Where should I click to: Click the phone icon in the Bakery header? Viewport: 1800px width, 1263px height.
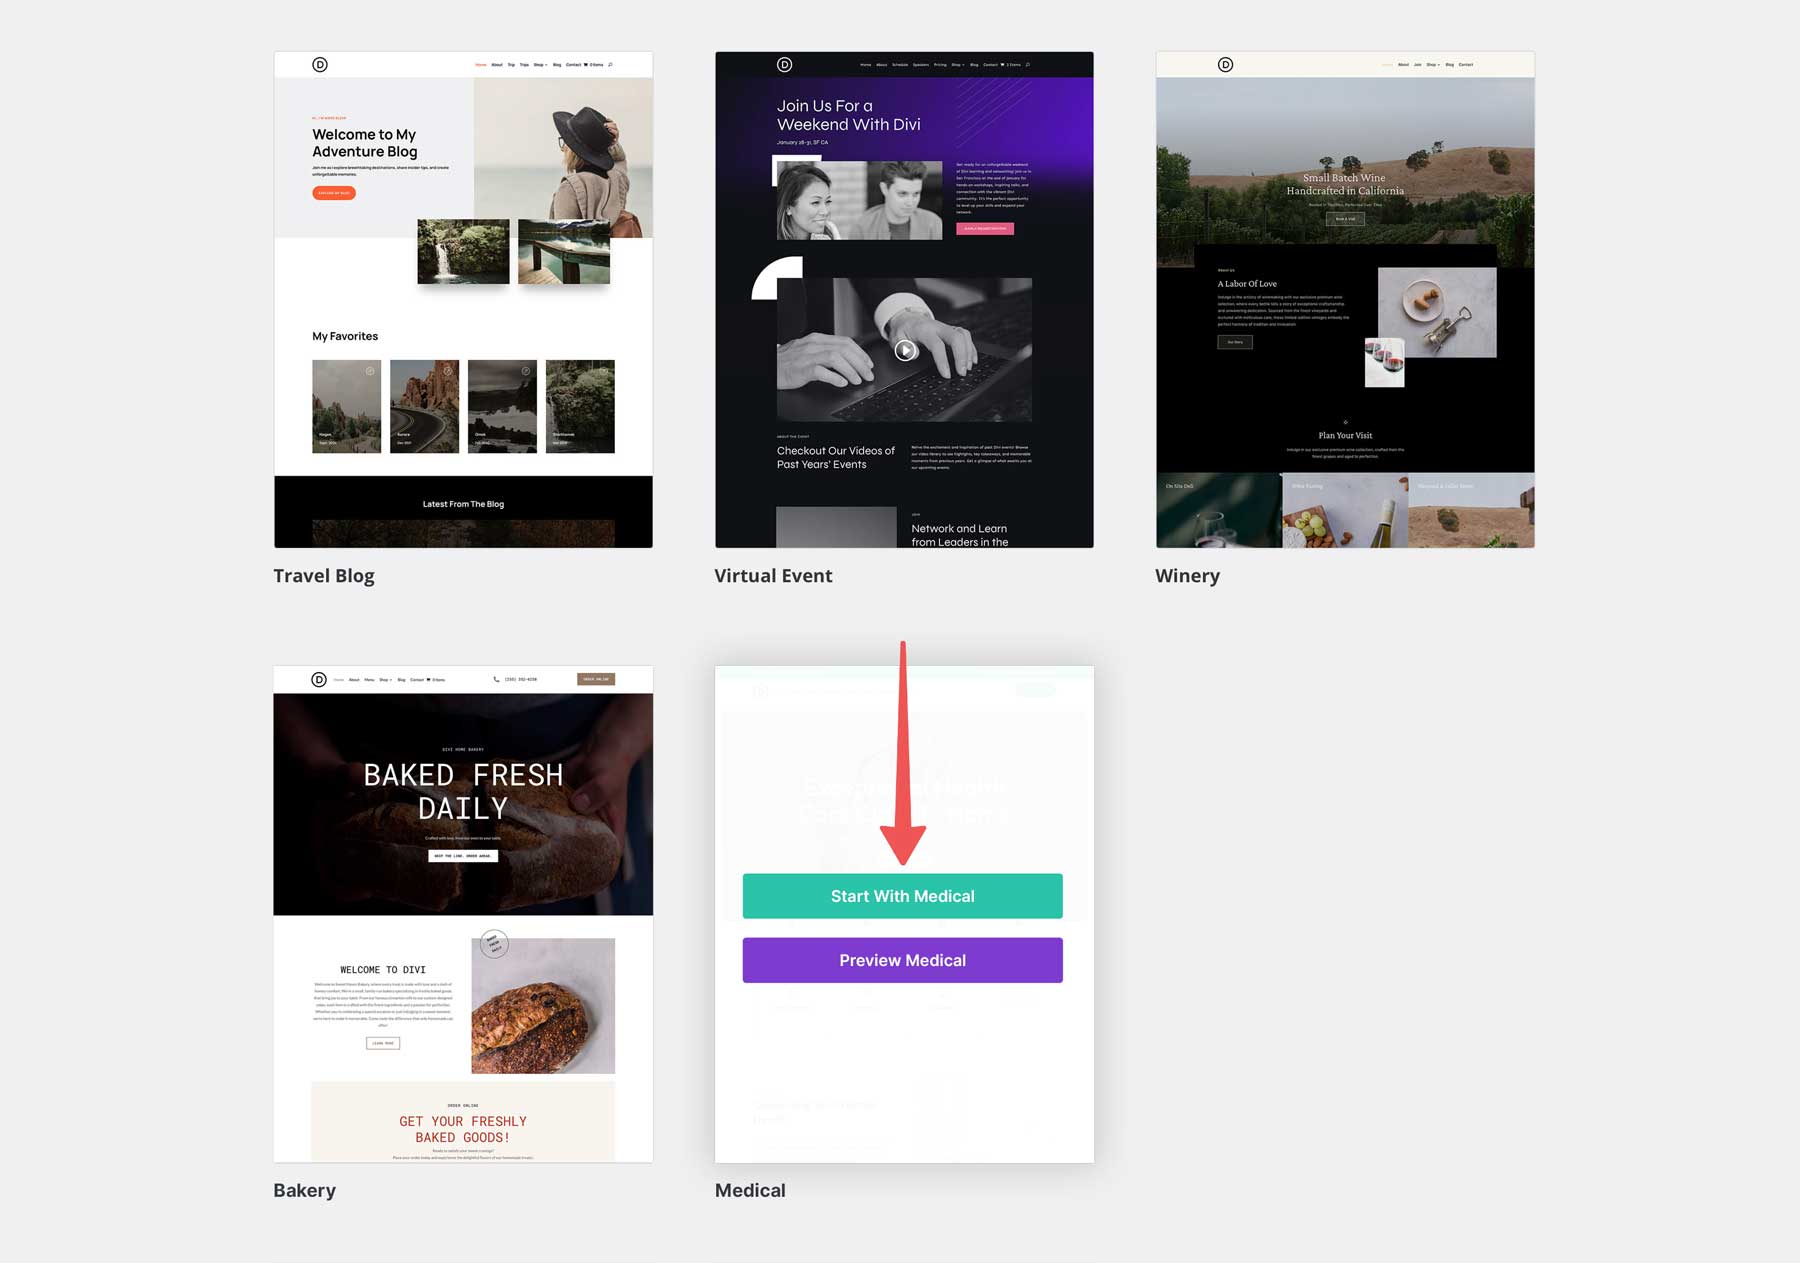click(x=496, y=679)
